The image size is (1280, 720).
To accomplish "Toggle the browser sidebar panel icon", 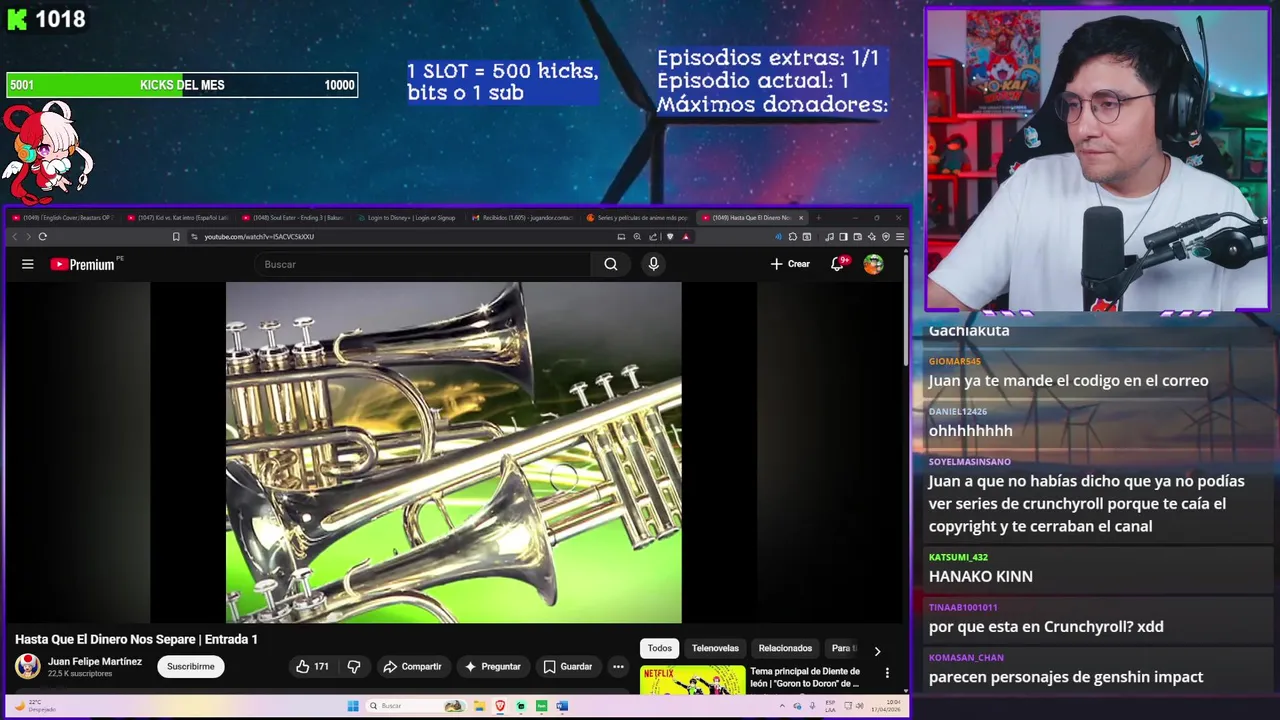I will pos(843,237).
